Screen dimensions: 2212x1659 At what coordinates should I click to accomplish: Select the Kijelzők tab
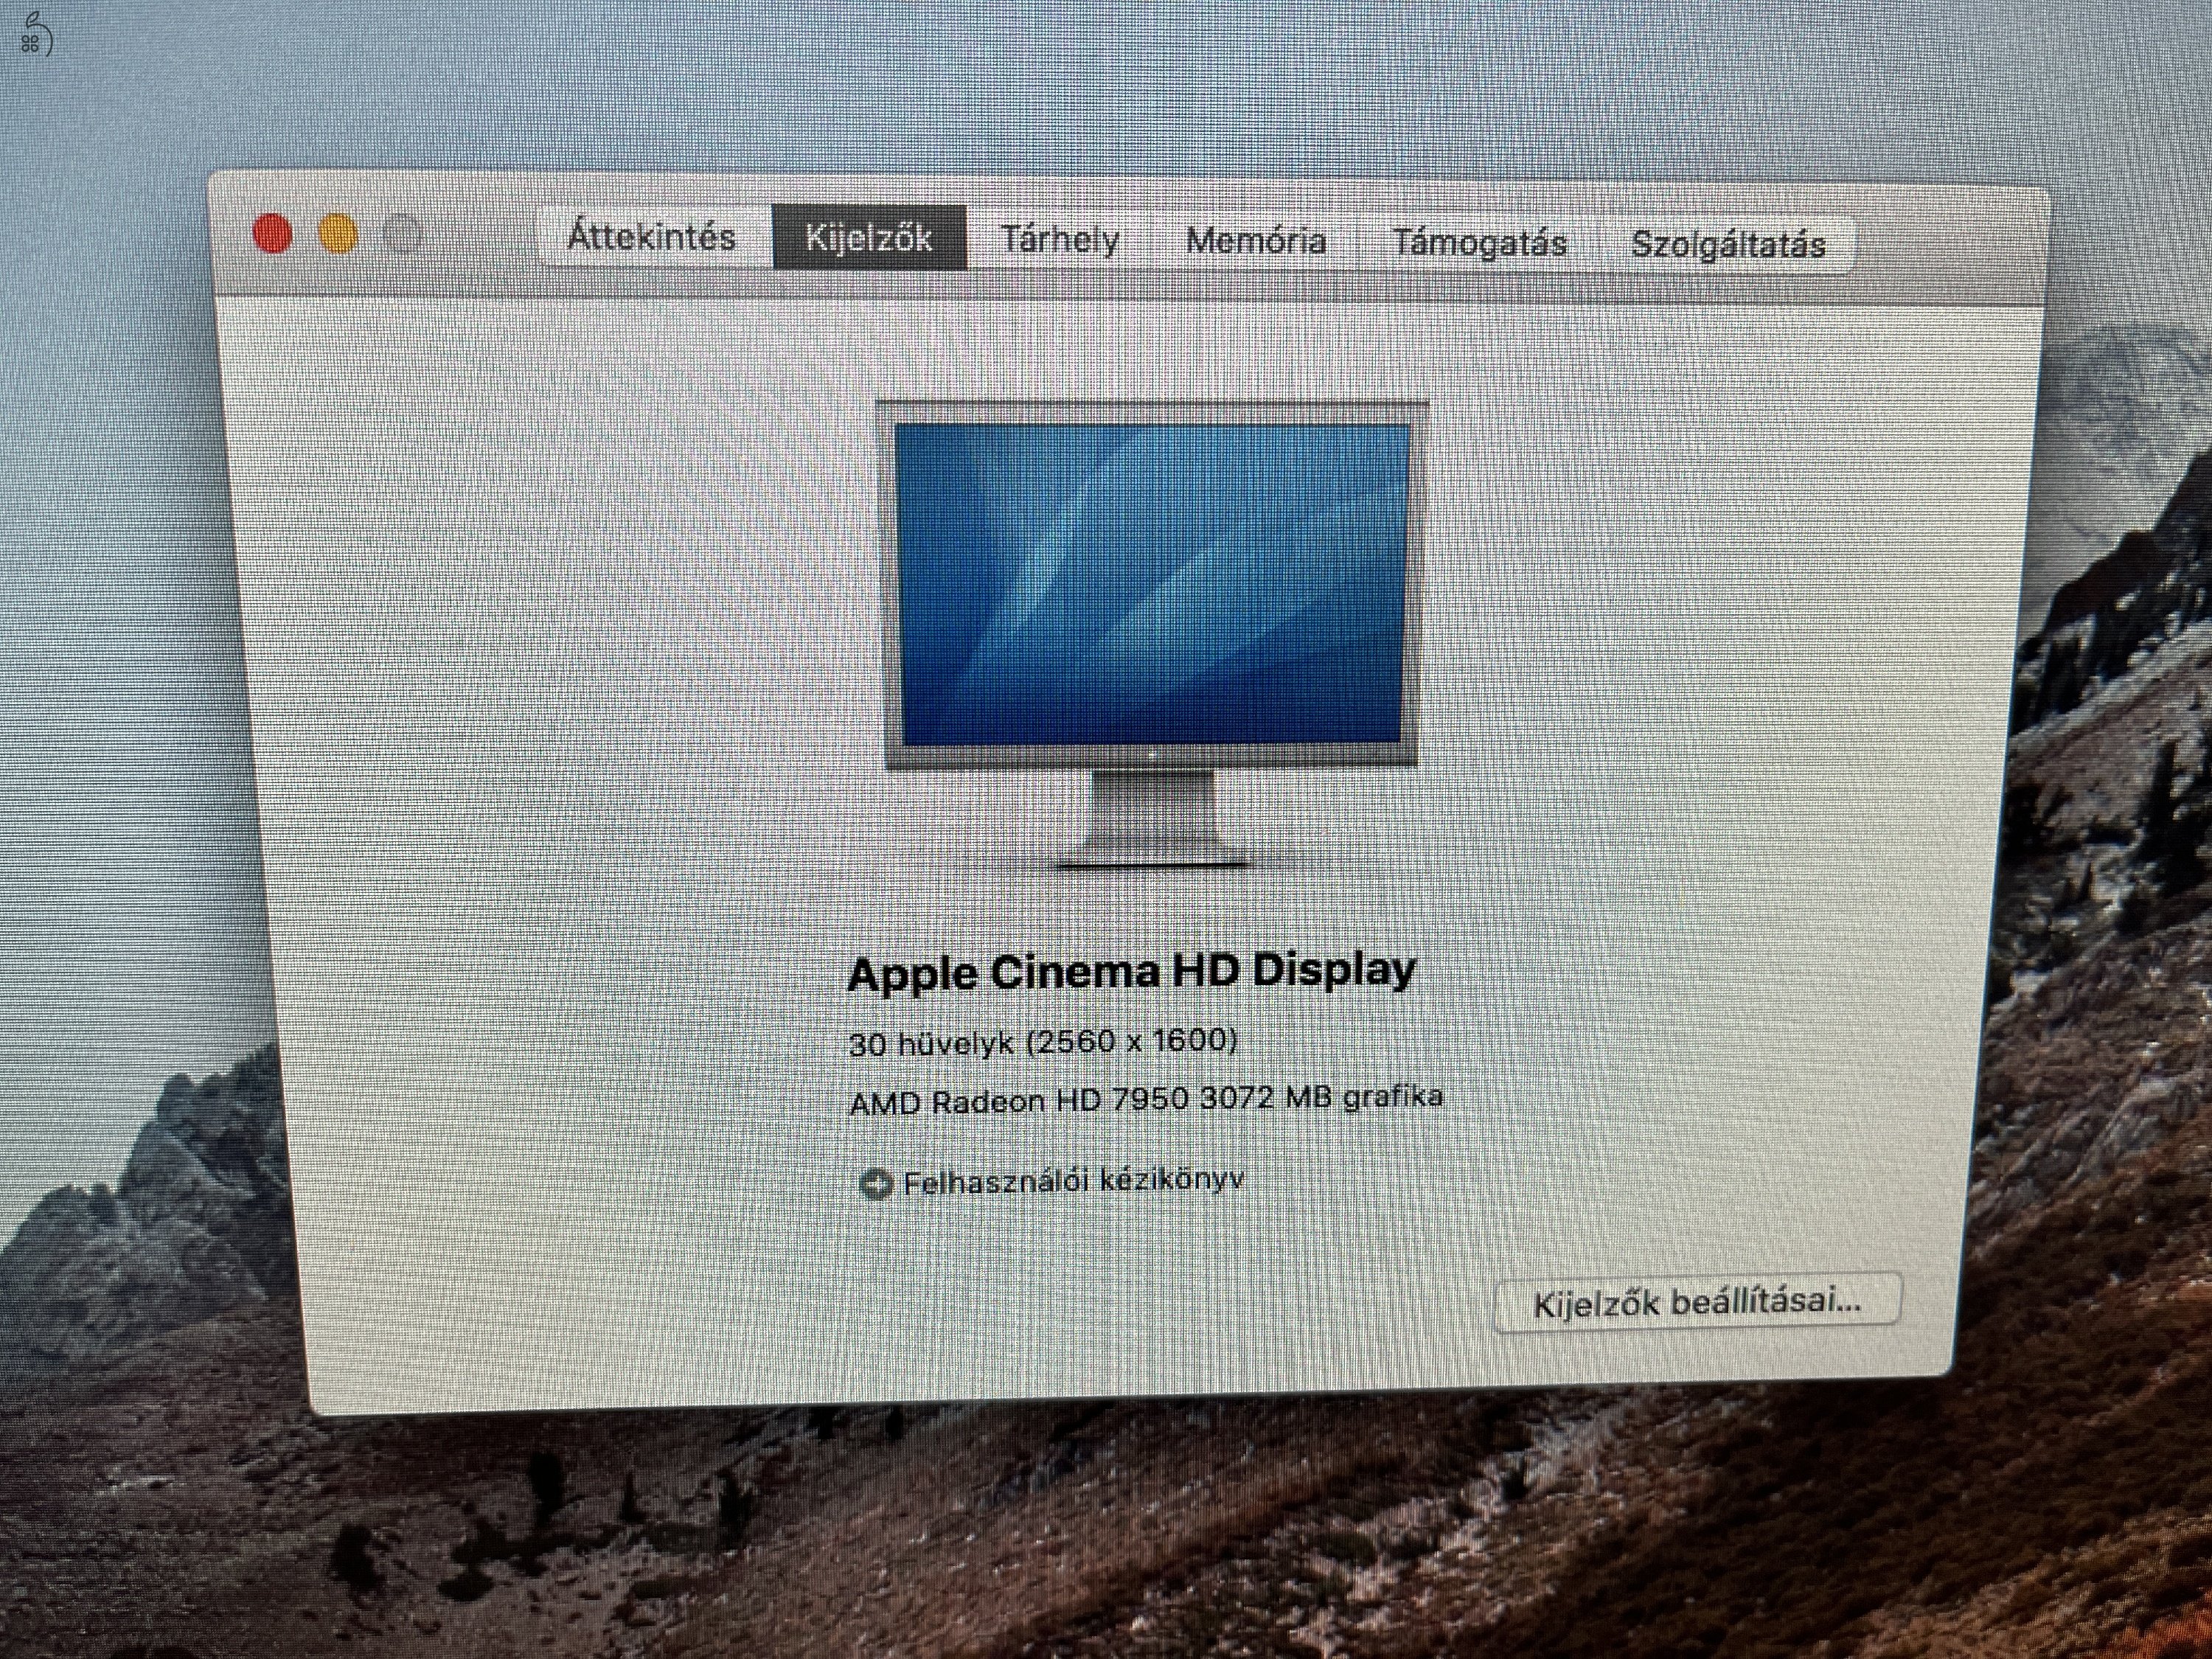[x=868, y=239]
